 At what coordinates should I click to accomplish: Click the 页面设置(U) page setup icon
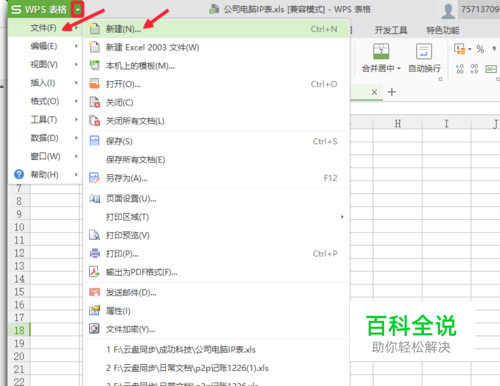95,199
